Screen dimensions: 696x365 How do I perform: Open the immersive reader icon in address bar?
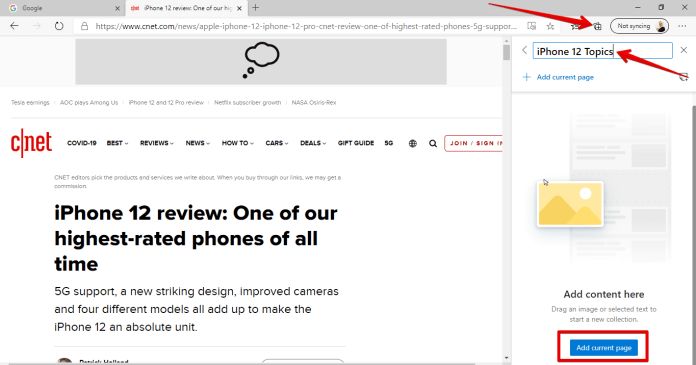click(531, 26)
